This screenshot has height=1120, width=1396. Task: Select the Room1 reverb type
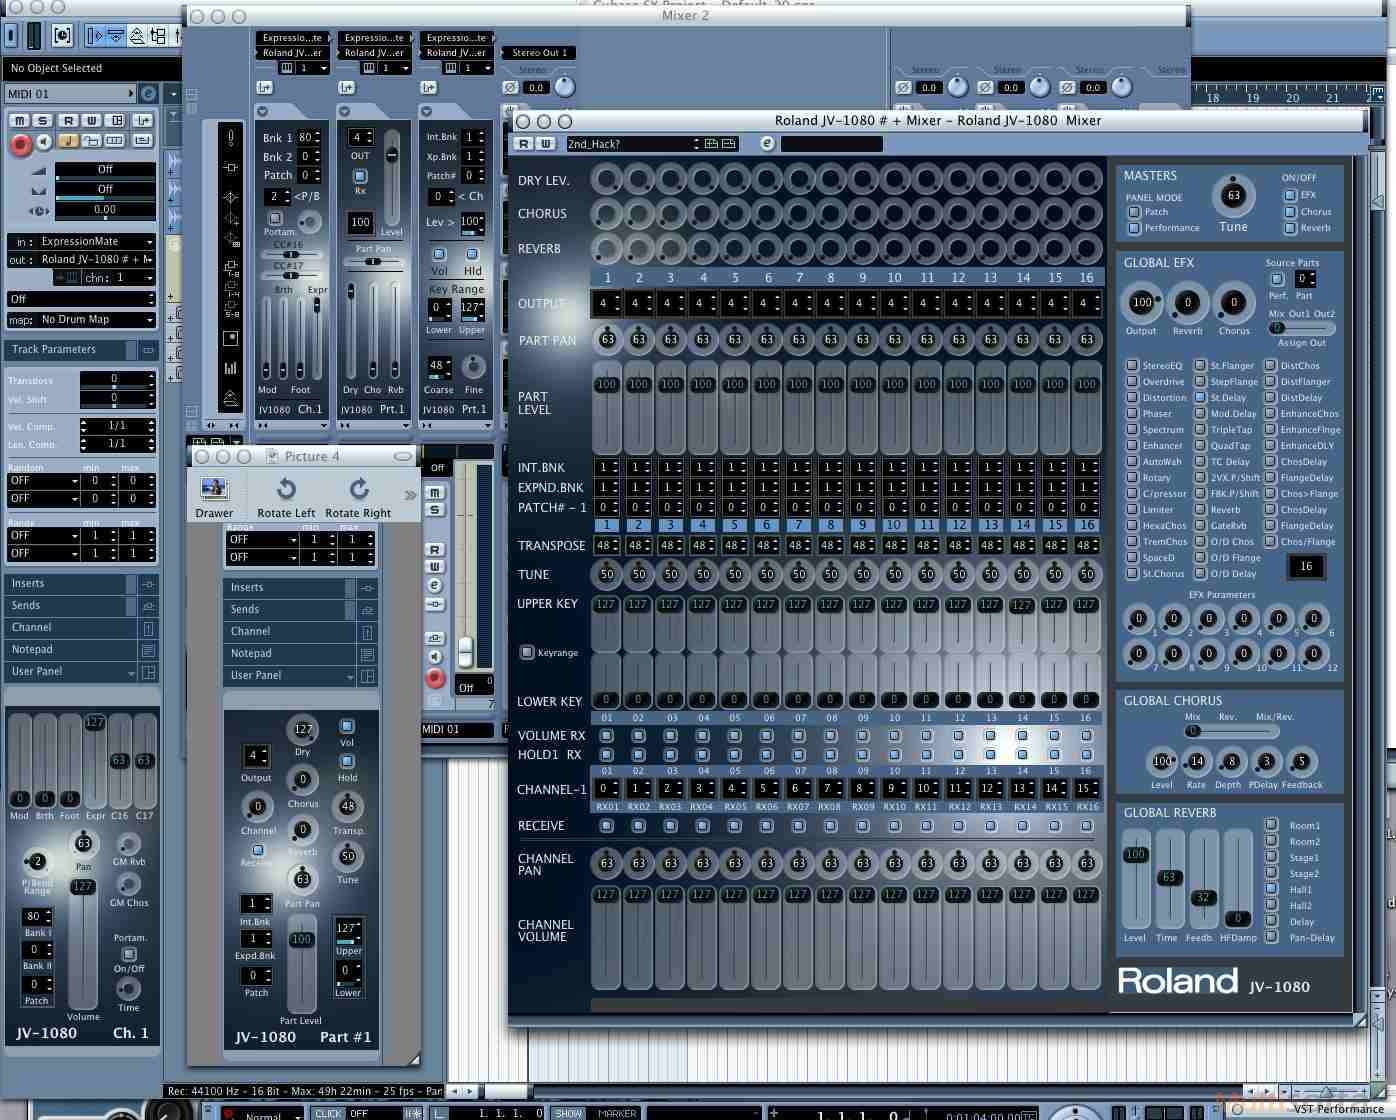point(1272,825)
